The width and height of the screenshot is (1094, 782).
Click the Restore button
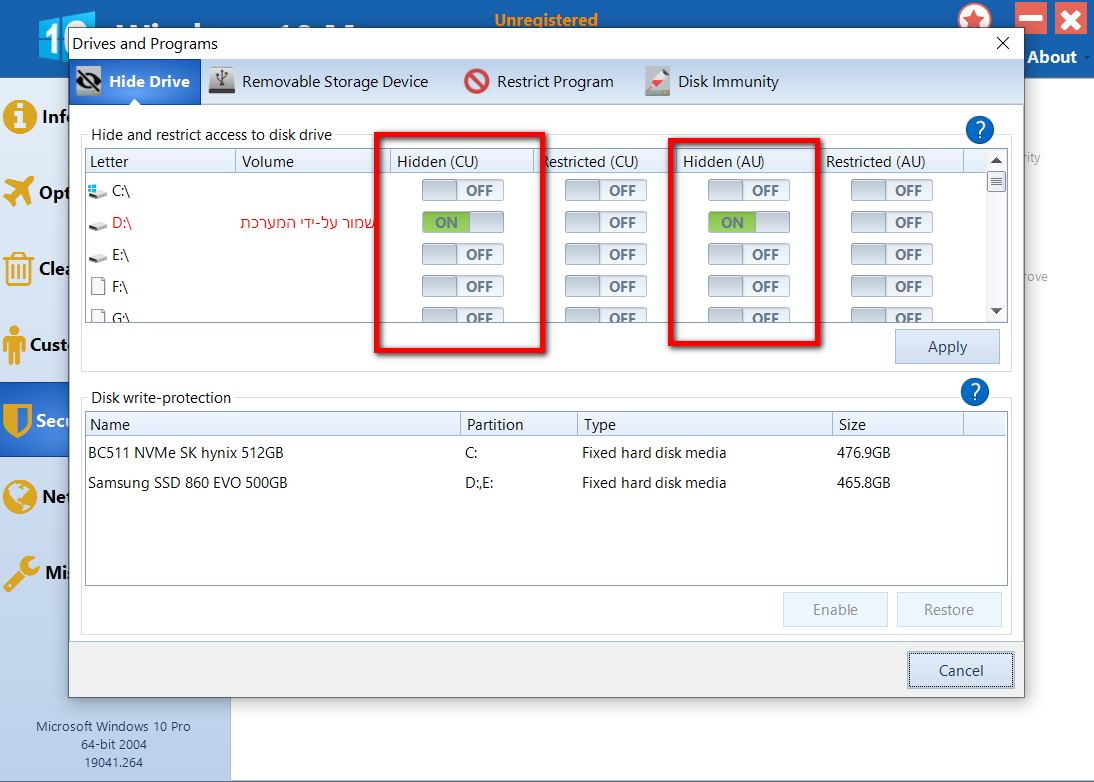[x=949, y=610]
